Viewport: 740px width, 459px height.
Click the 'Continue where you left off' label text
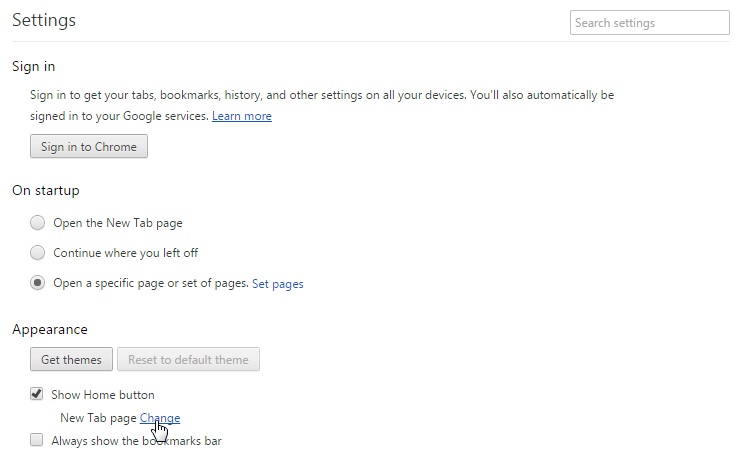(x=125, y=253)
